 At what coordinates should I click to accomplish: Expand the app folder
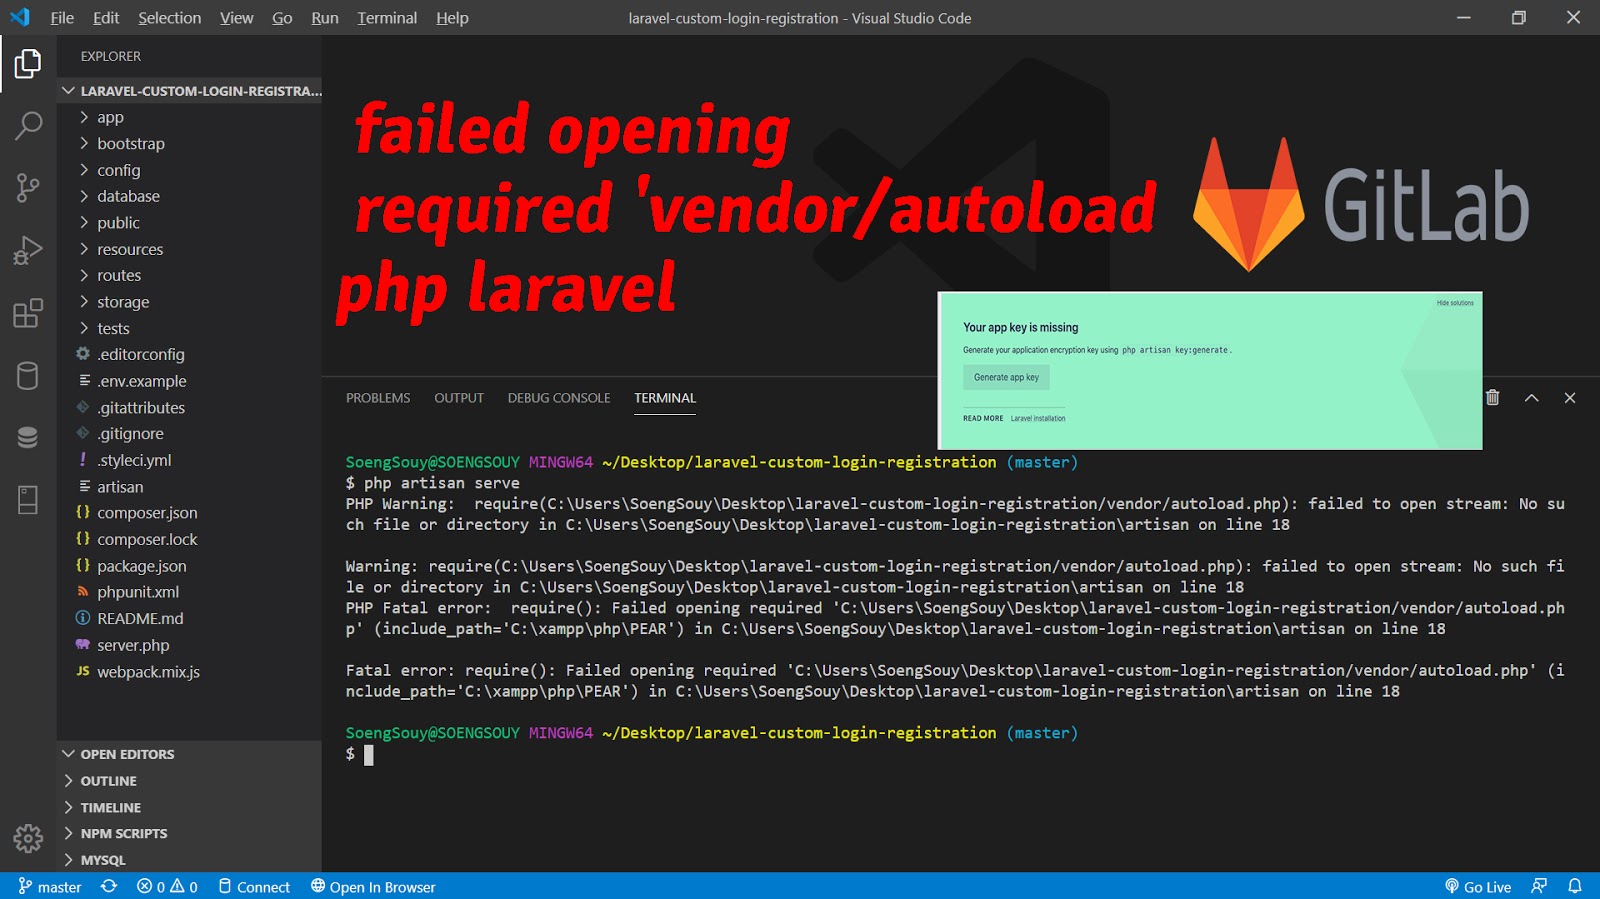(x=190, y=117)
